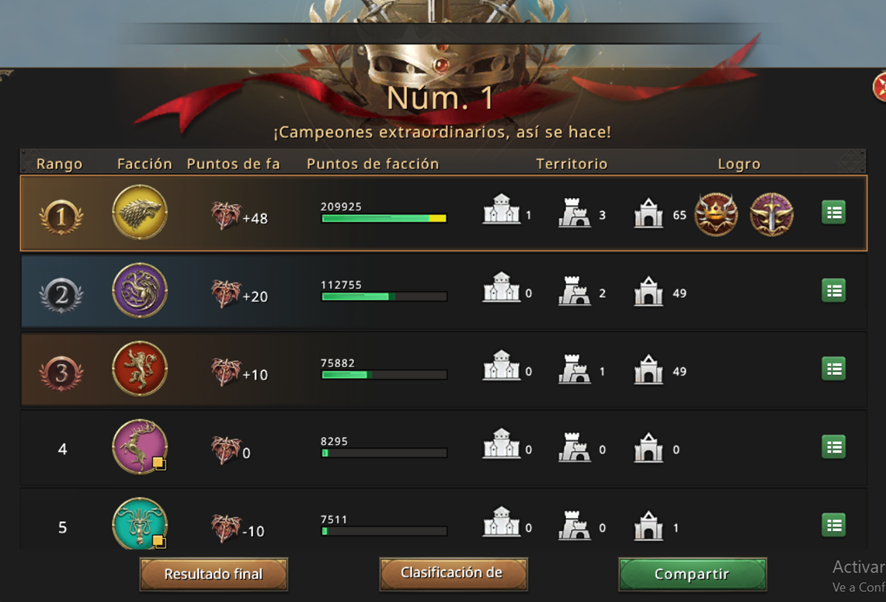The image size is (886, 602).
Task: Select the Territorio column header
Action: pyautogui.click(x=571, y=164)
